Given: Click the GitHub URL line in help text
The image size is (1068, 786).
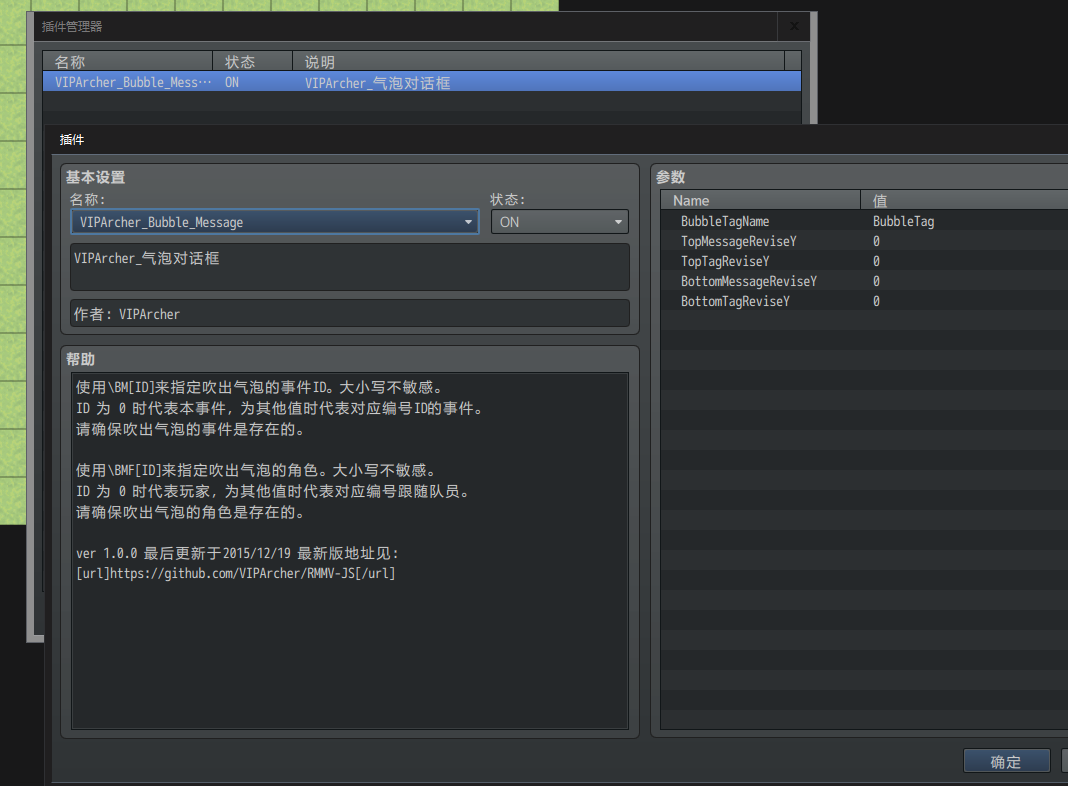Looking at the screenshot, I should click(236, 573).
